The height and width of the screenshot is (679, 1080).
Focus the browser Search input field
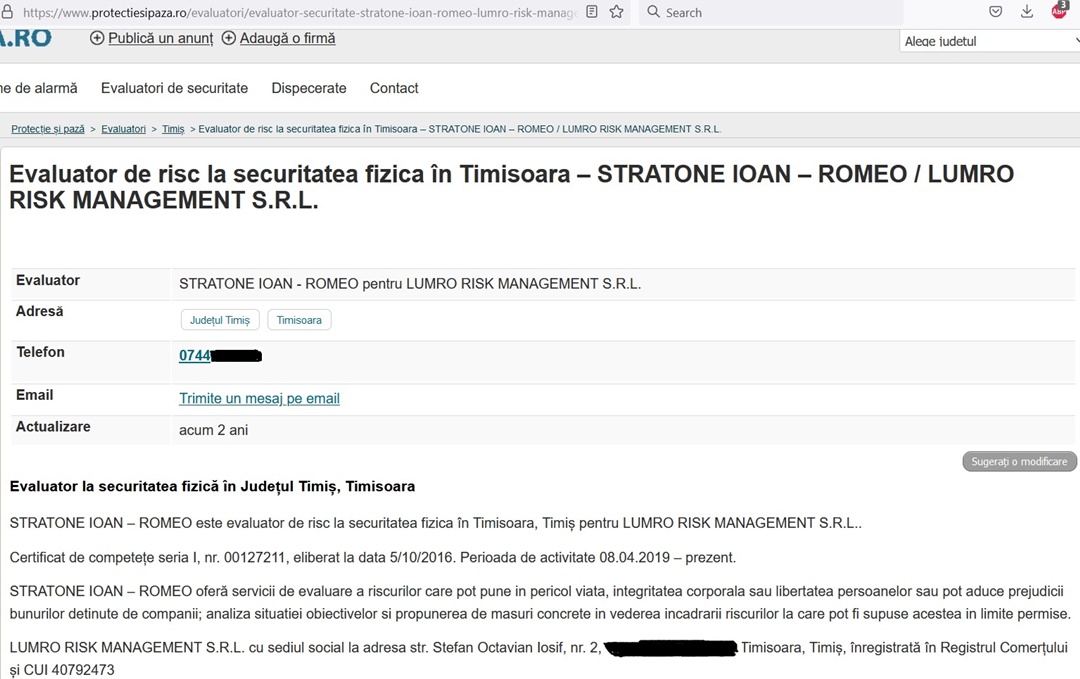(x=771, y=12)
